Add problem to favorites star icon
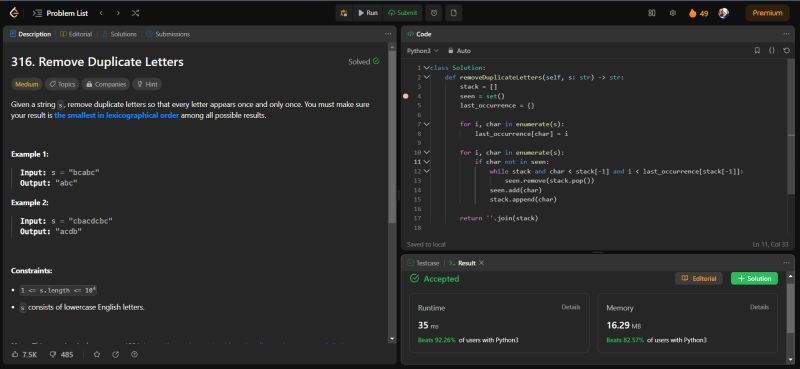800x369 pixels. (x=97, y=355)
